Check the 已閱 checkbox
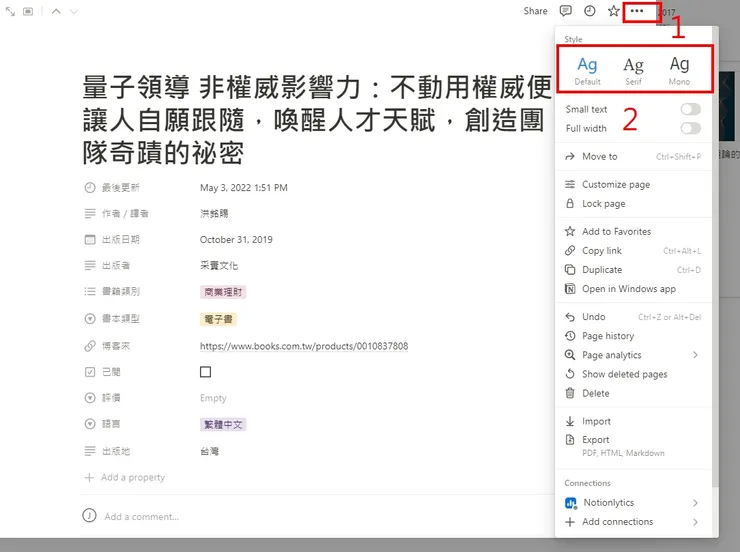 coord(205,372)
